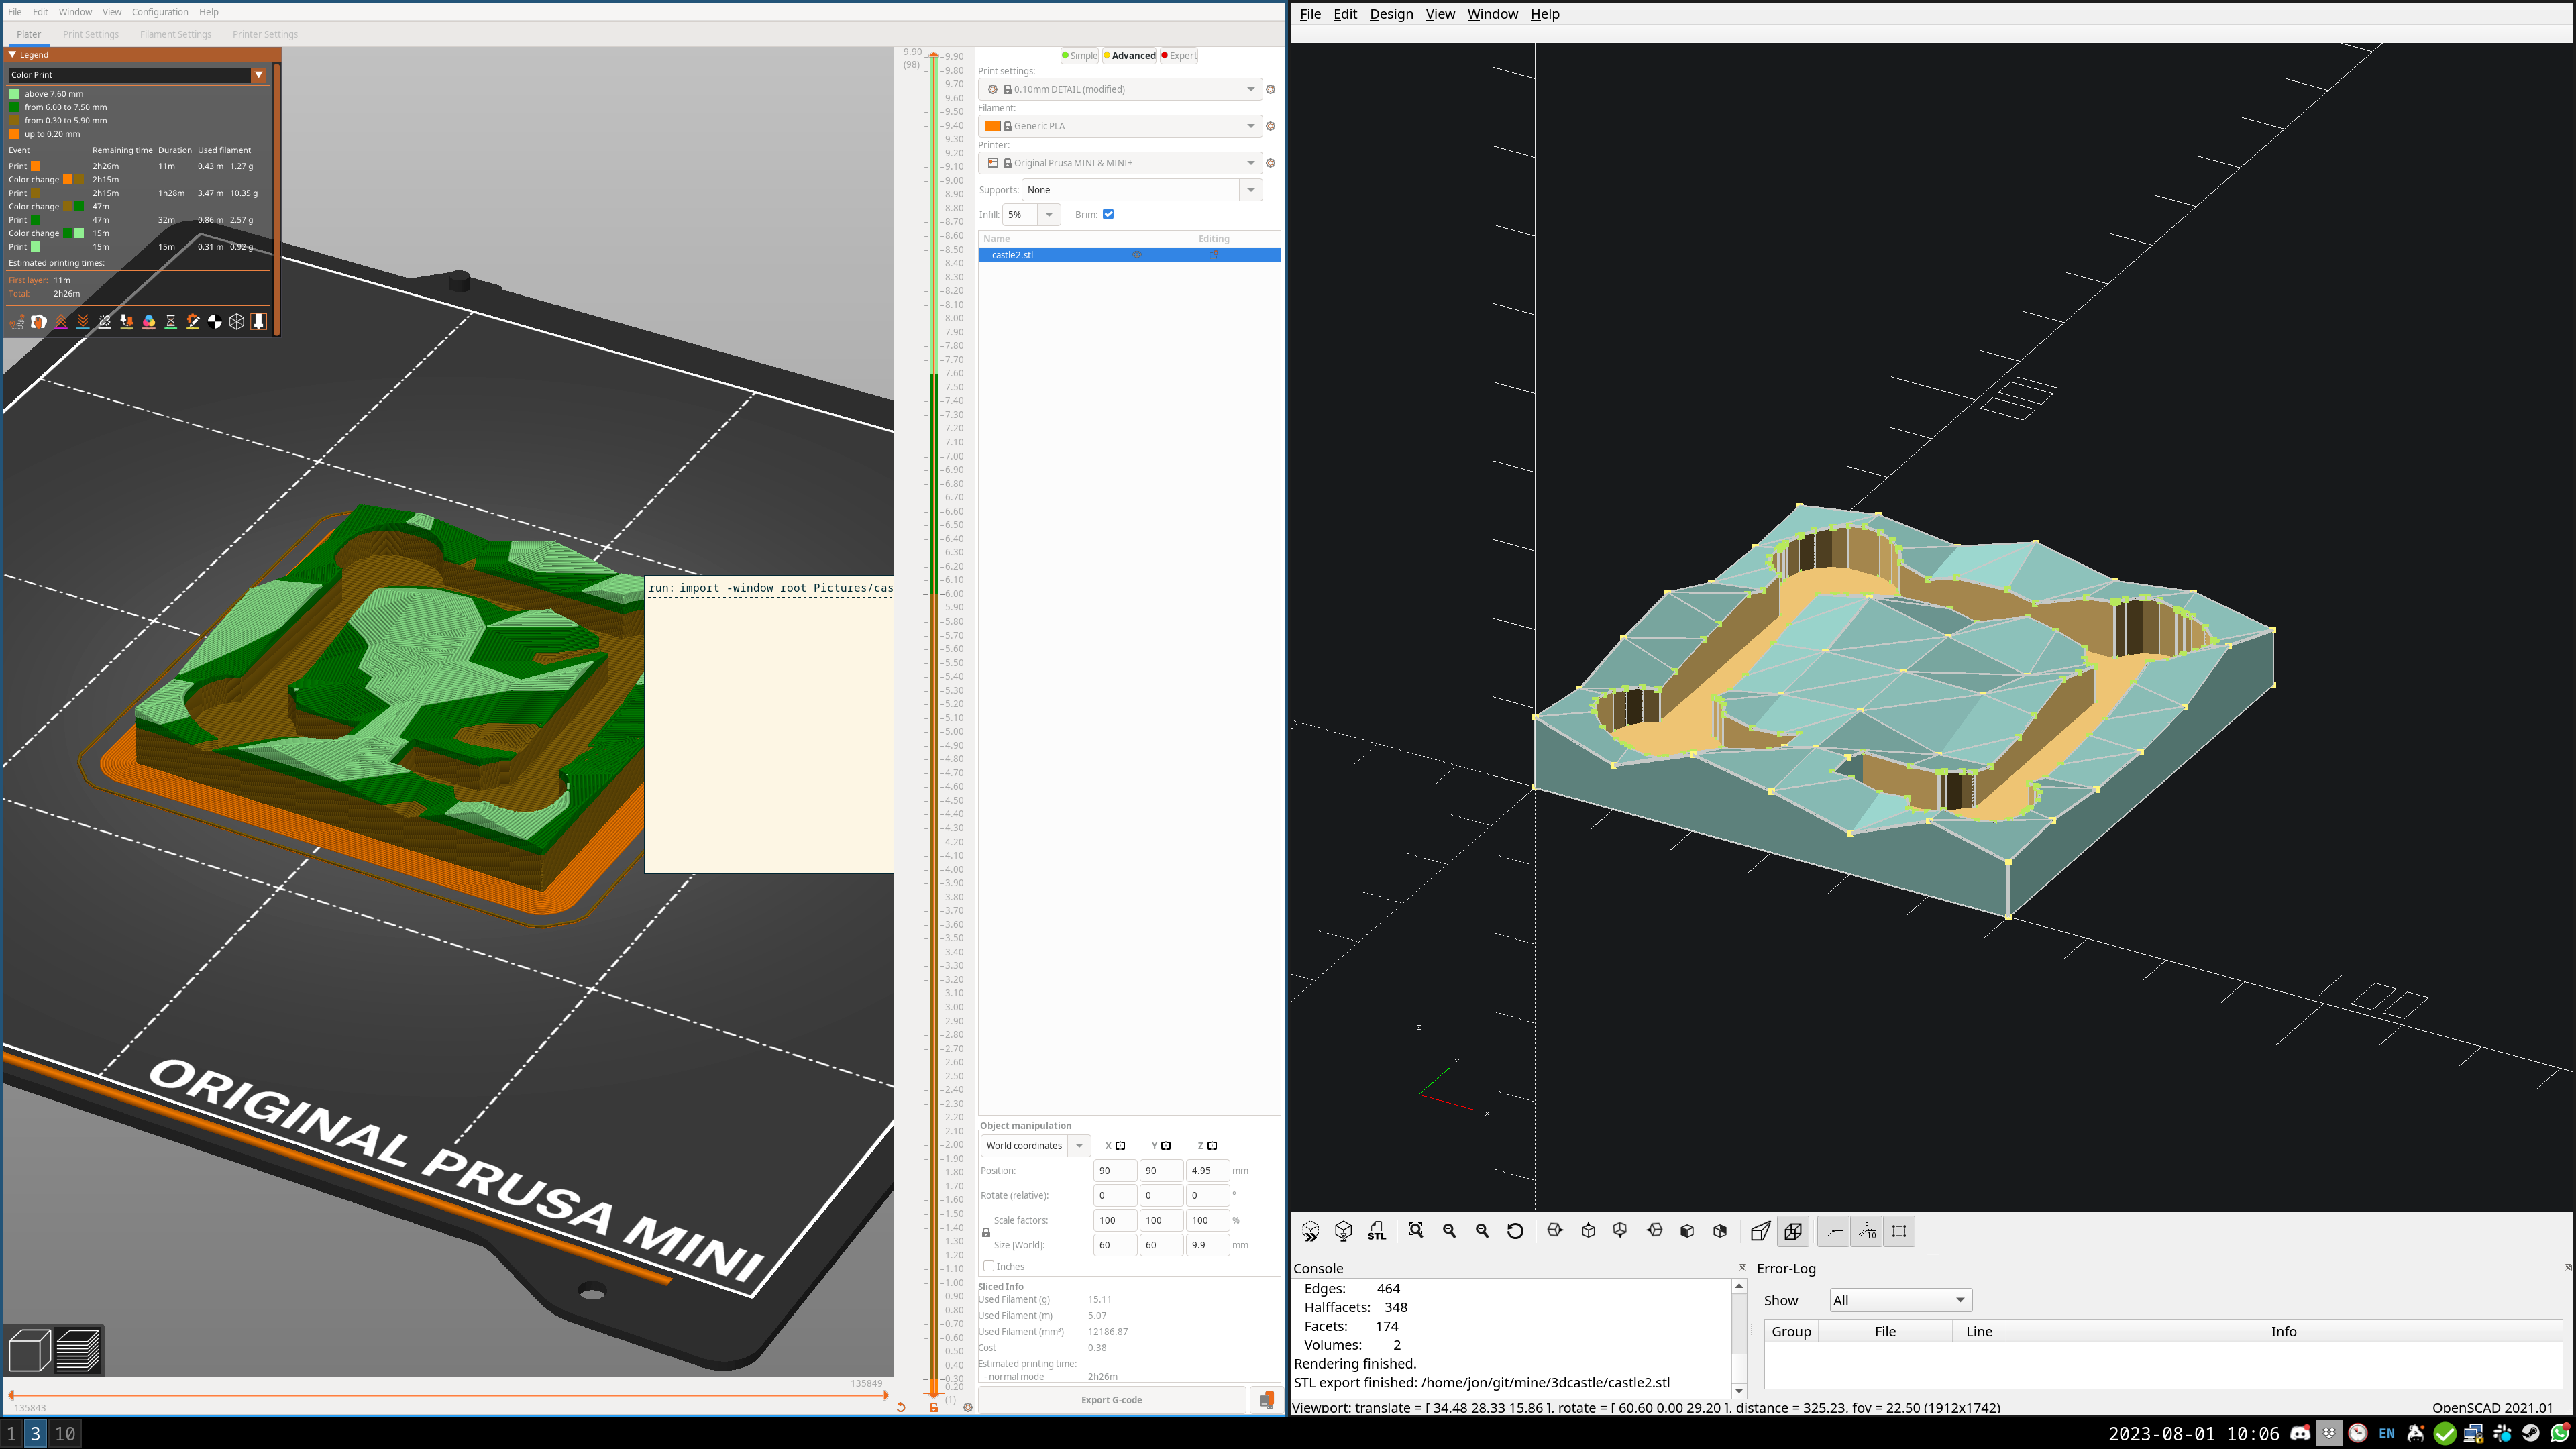
Task: Select Expert mode
Action: pos(1178,56)
